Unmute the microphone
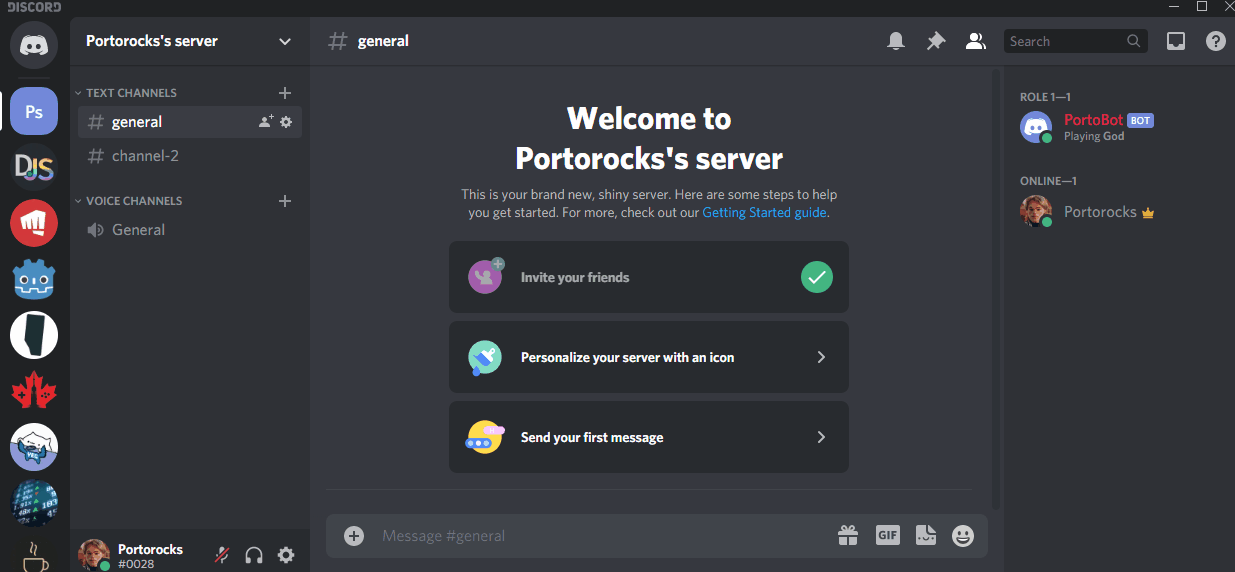The height and width of the screenshot is (572, 1235). [x=222, y=555]
